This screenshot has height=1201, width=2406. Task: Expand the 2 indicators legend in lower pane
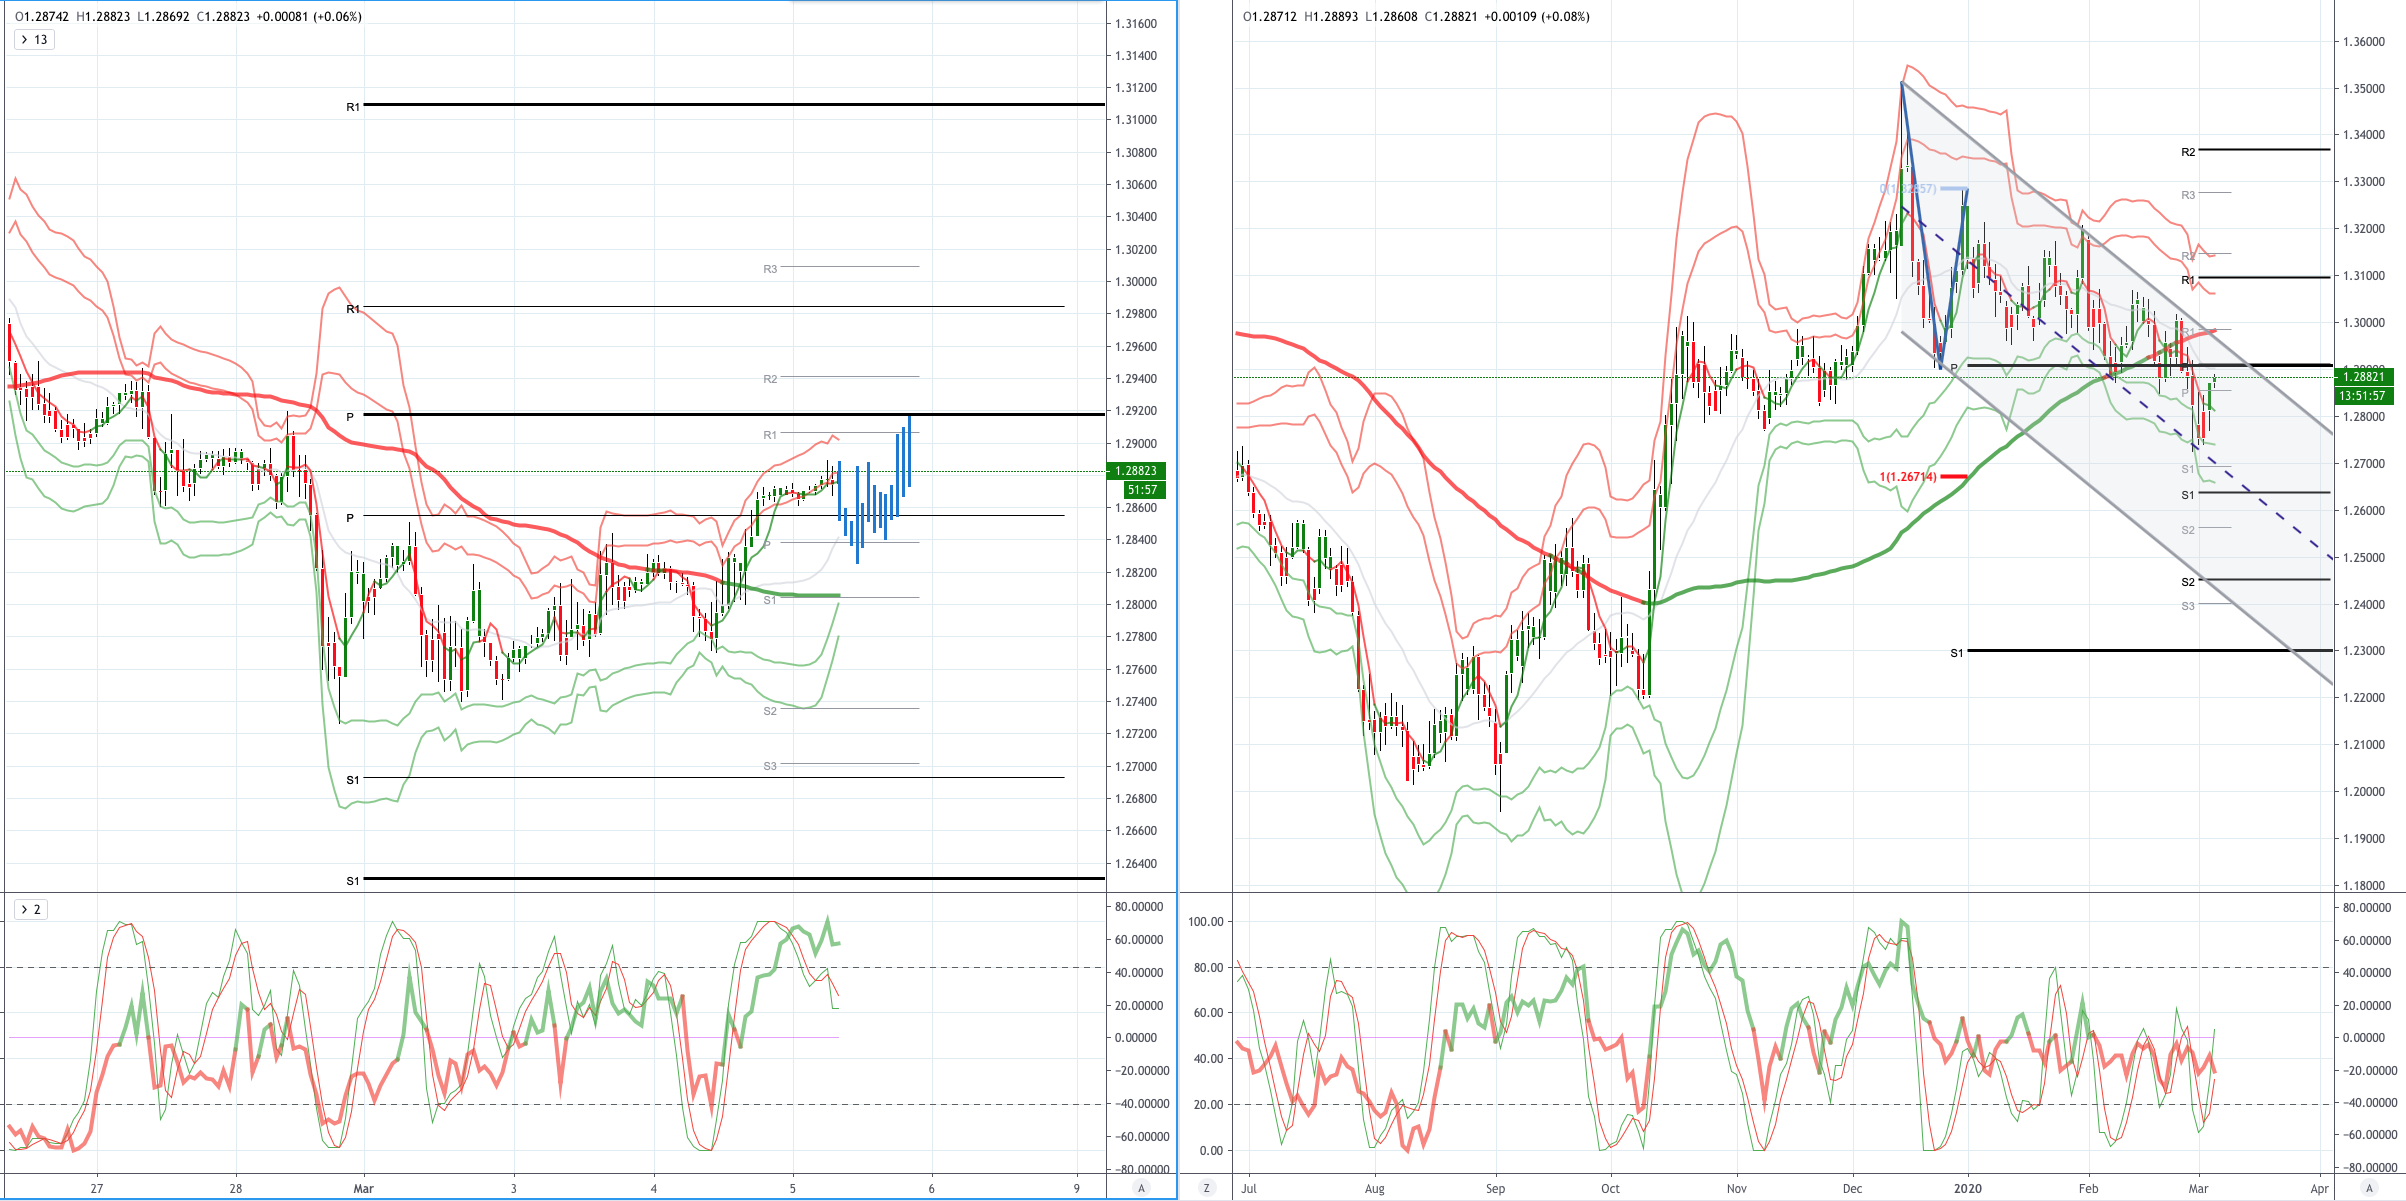pyautogui.click(x=31, y=910)
